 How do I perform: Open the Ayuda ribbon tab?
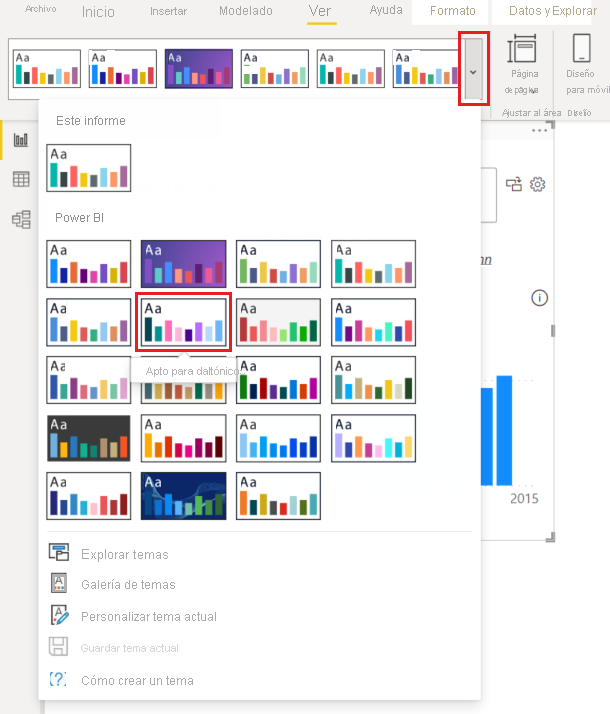pos(386,10)
